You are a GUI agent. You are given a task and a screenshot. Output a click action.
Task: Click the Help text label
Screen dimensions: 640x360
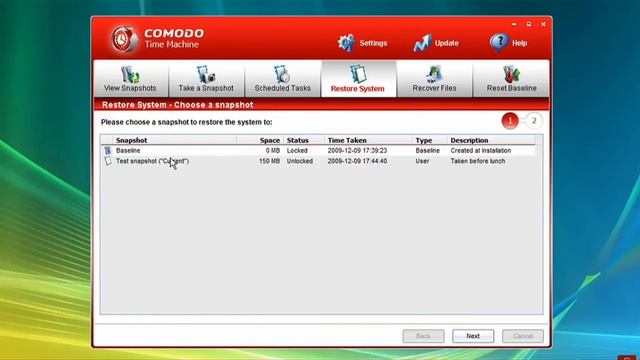(x=519, y=43)
